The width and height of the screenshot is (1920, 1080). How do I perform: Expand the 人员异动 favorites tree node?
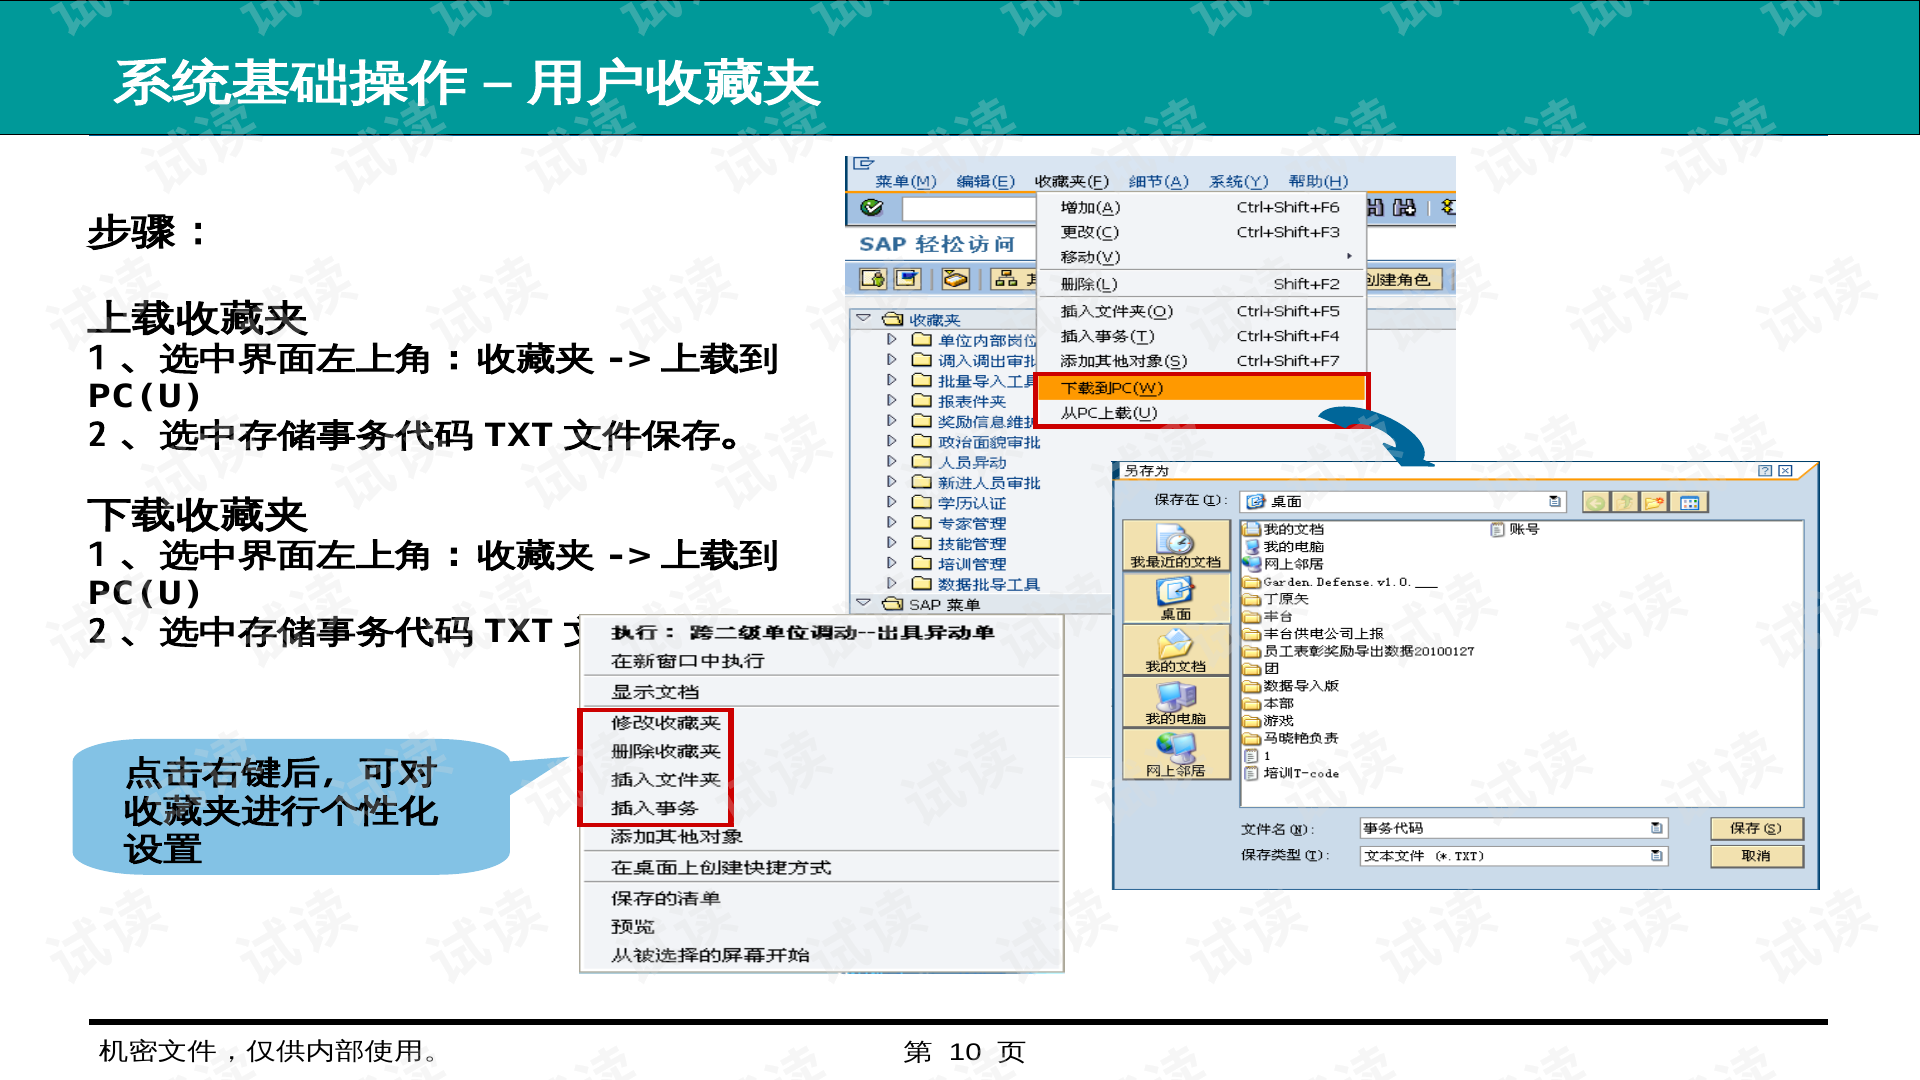click(x=890, y=462)
